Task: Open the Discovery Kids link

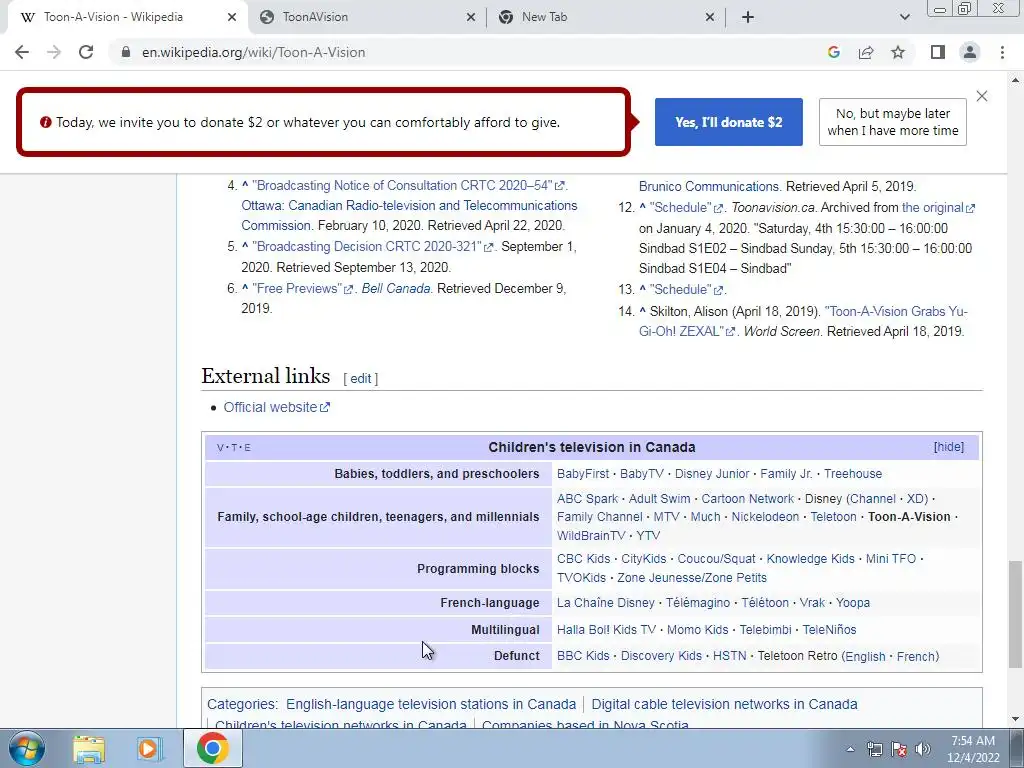Action: tap(661, 656)
